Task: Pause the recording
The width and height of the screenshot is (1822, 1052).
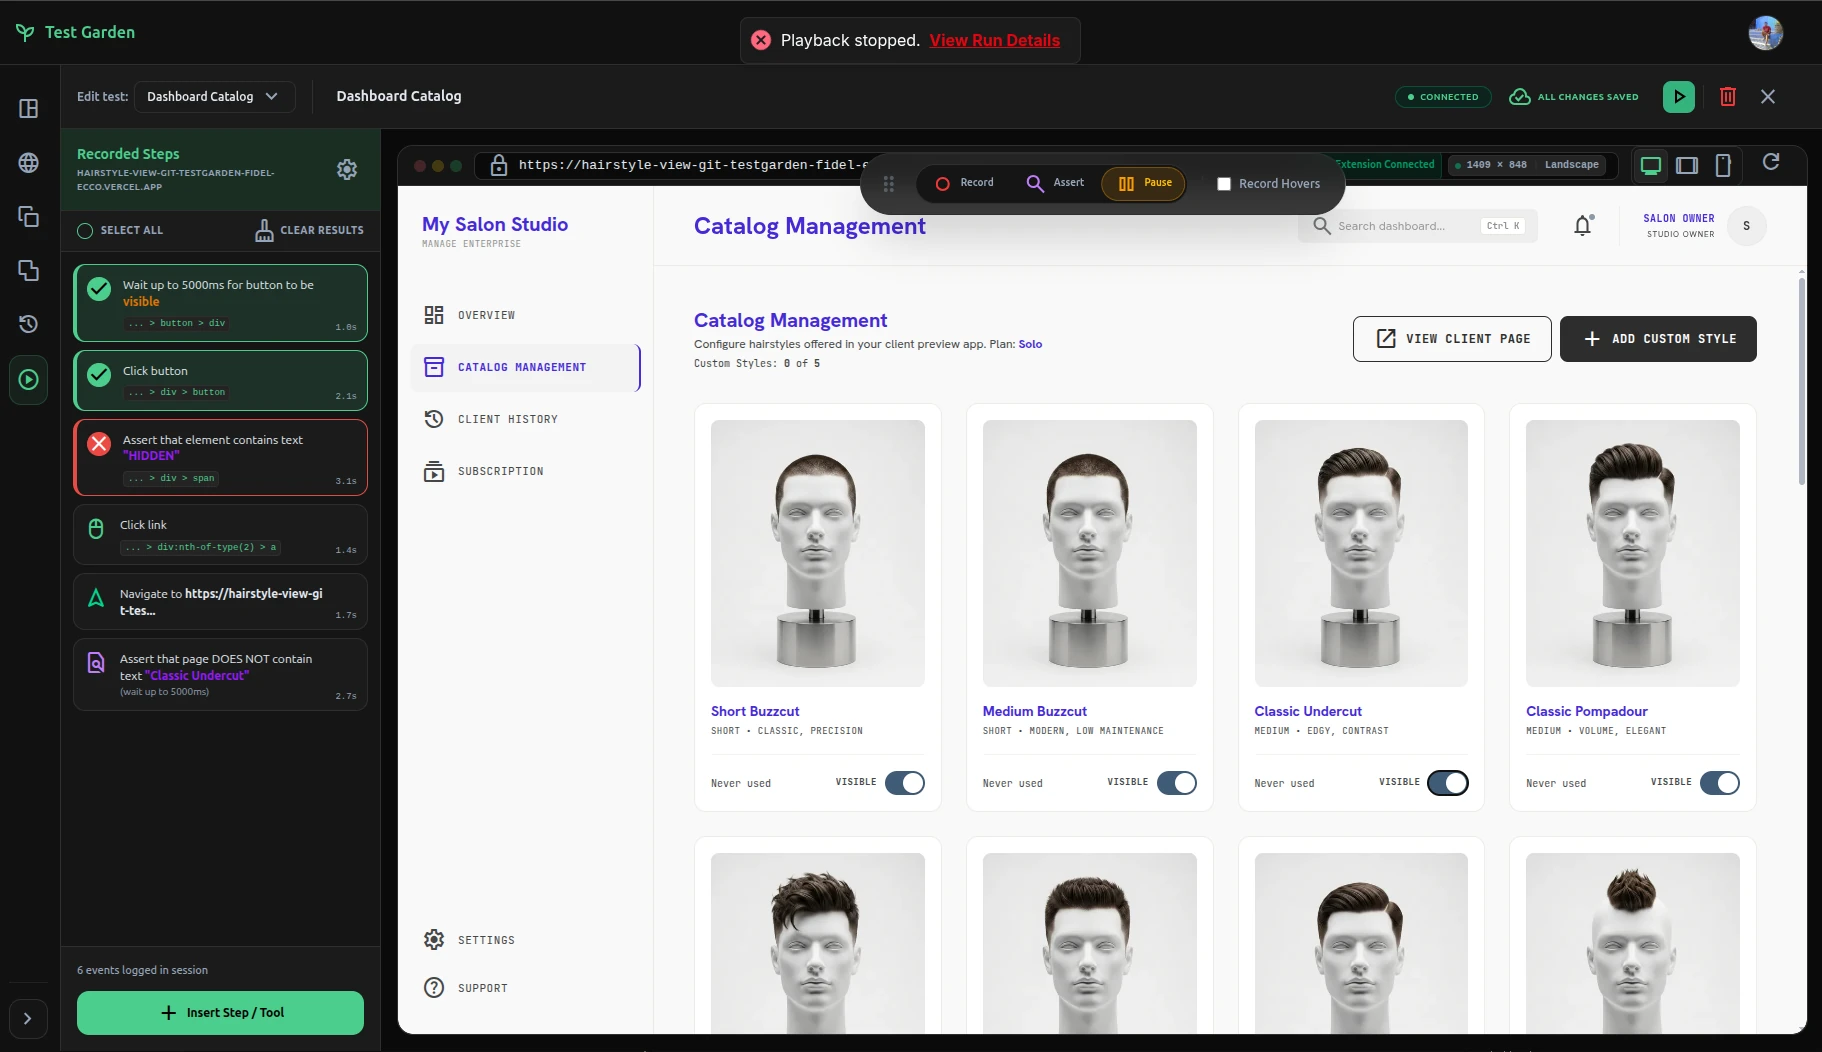Action: 1144,183
